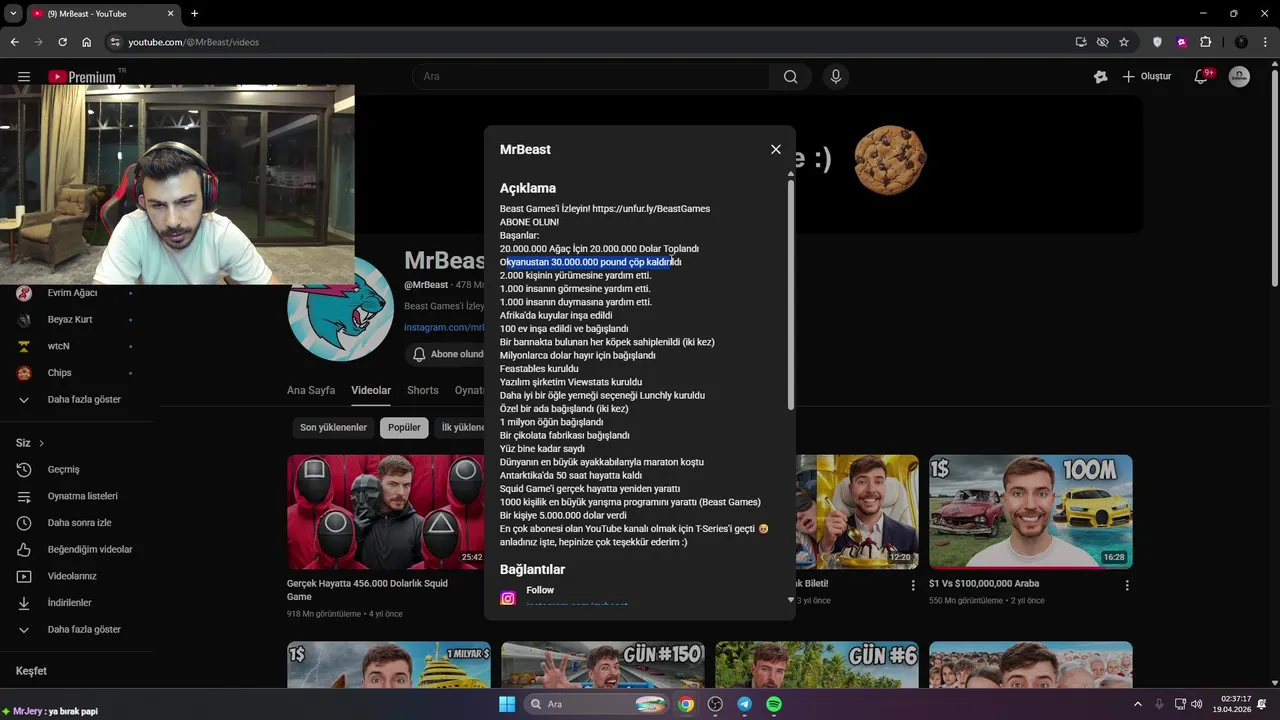The width and height of the screenshot is (1280, 720).
Task: Open Chrome three-dot menu
Action: click(1265, 42)
